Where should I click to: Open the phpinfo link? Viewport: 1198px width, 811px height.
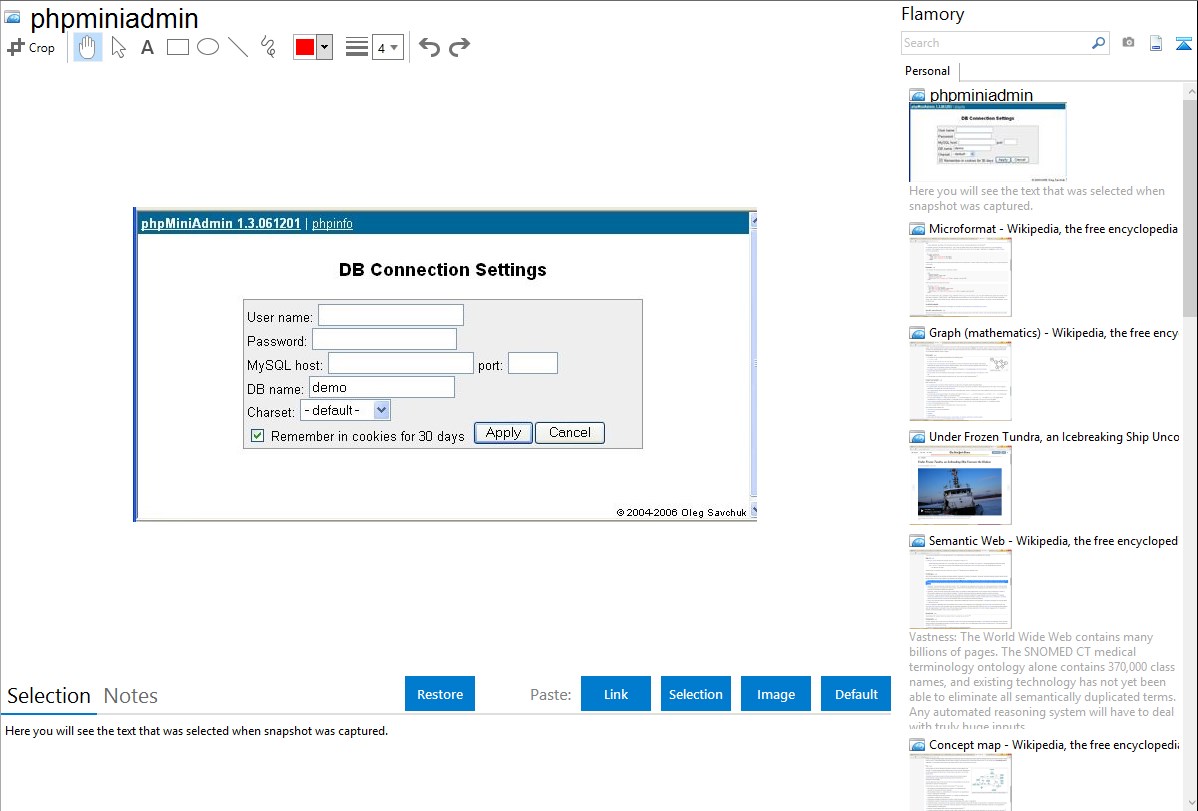332,223
